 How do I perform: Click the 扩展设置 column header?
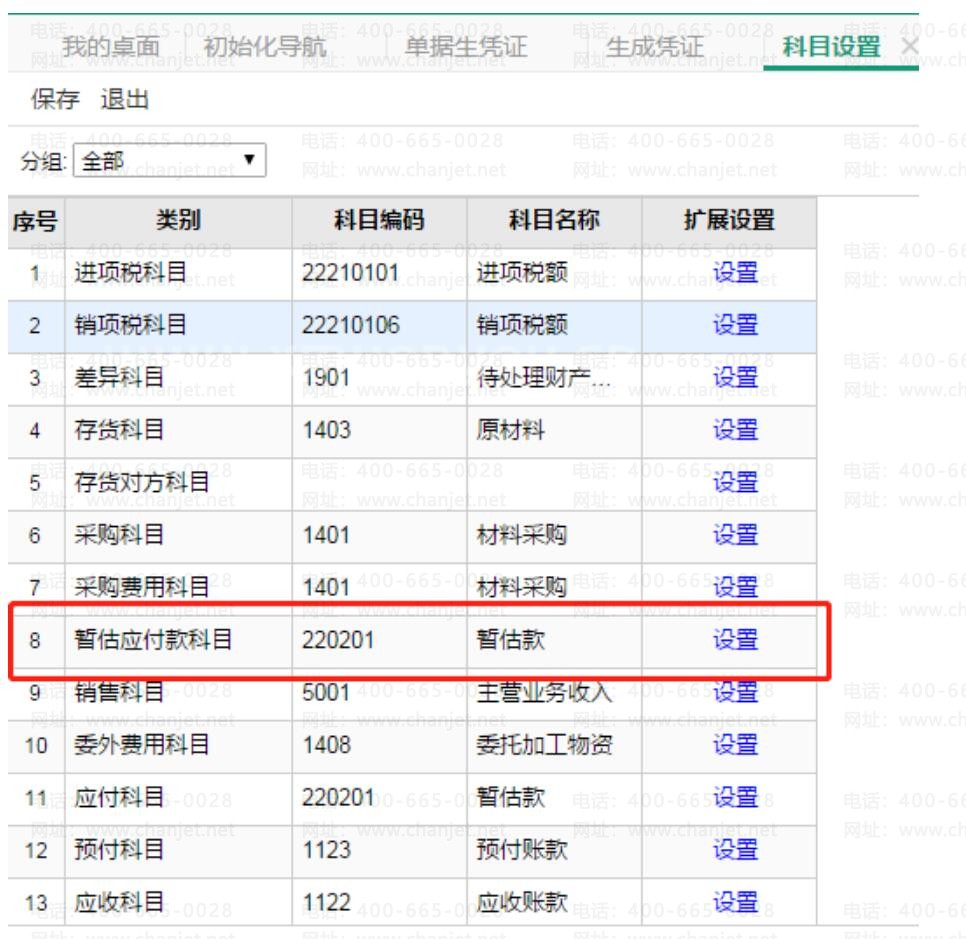(x=729, y=222)
